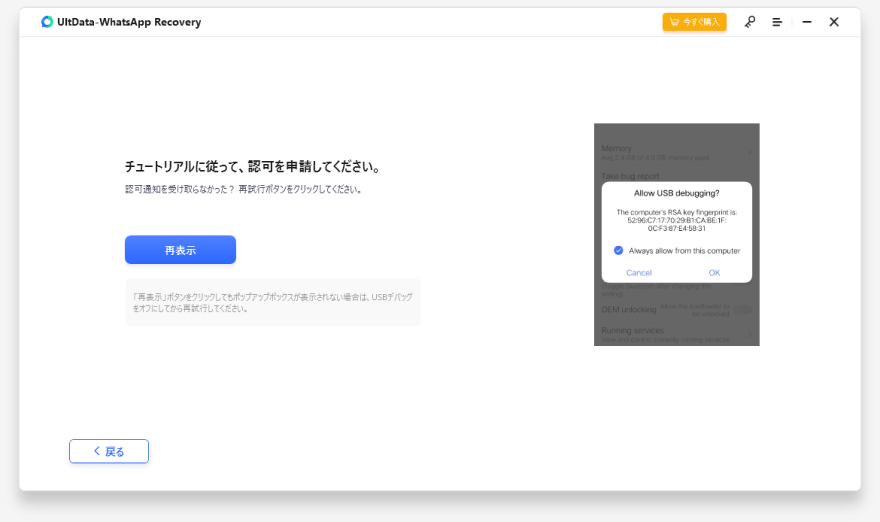
Task: Click the UltData app logo icon
Action: 47,22
